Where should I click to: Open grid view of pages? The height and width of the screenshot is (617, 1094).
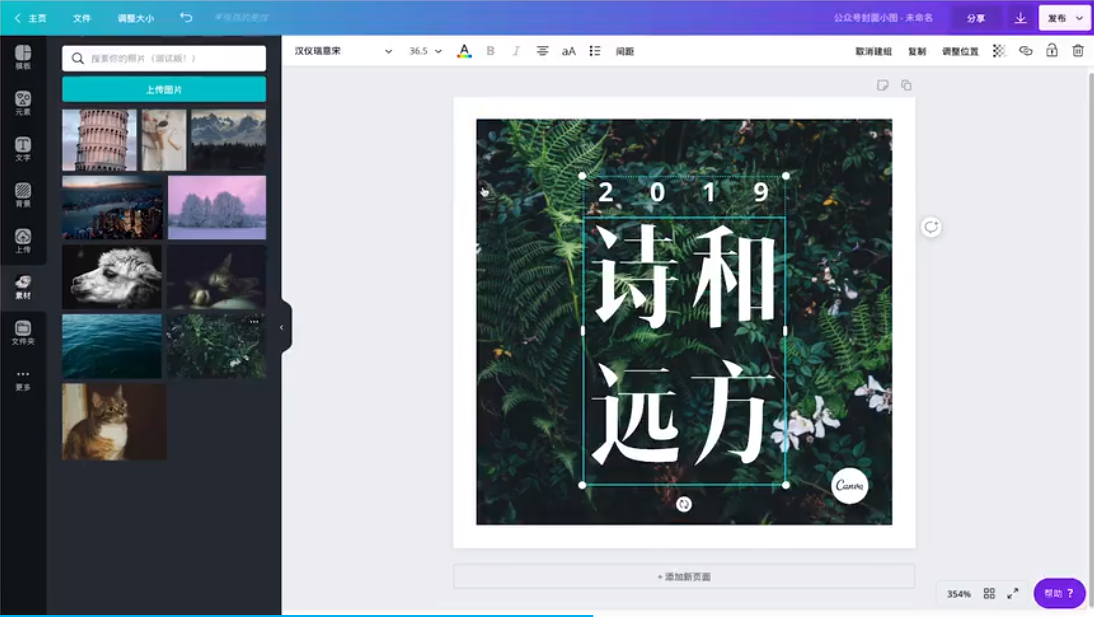[x=989, y=593]
